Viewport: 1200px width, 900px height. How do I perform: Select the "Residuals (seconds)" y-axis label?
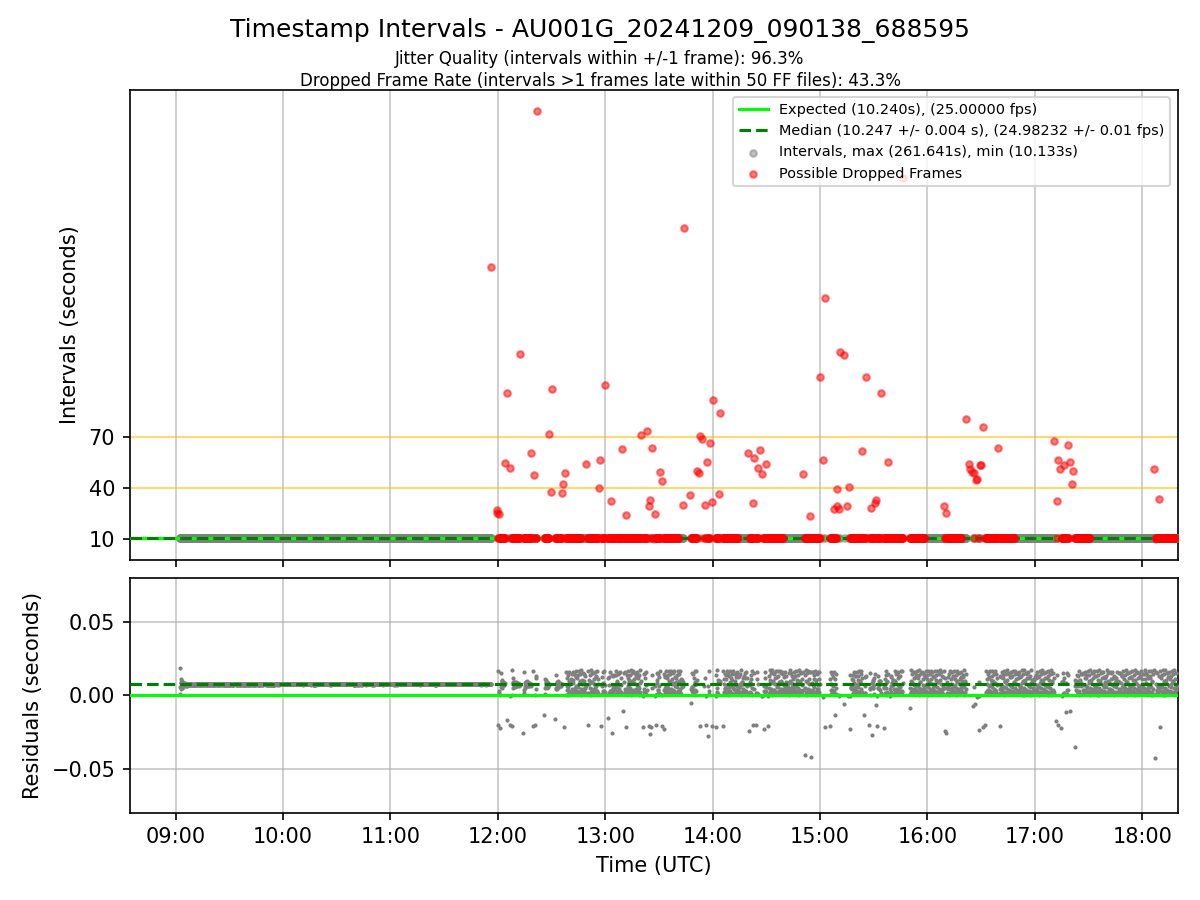pyautogui.click(x=31, y=696)
